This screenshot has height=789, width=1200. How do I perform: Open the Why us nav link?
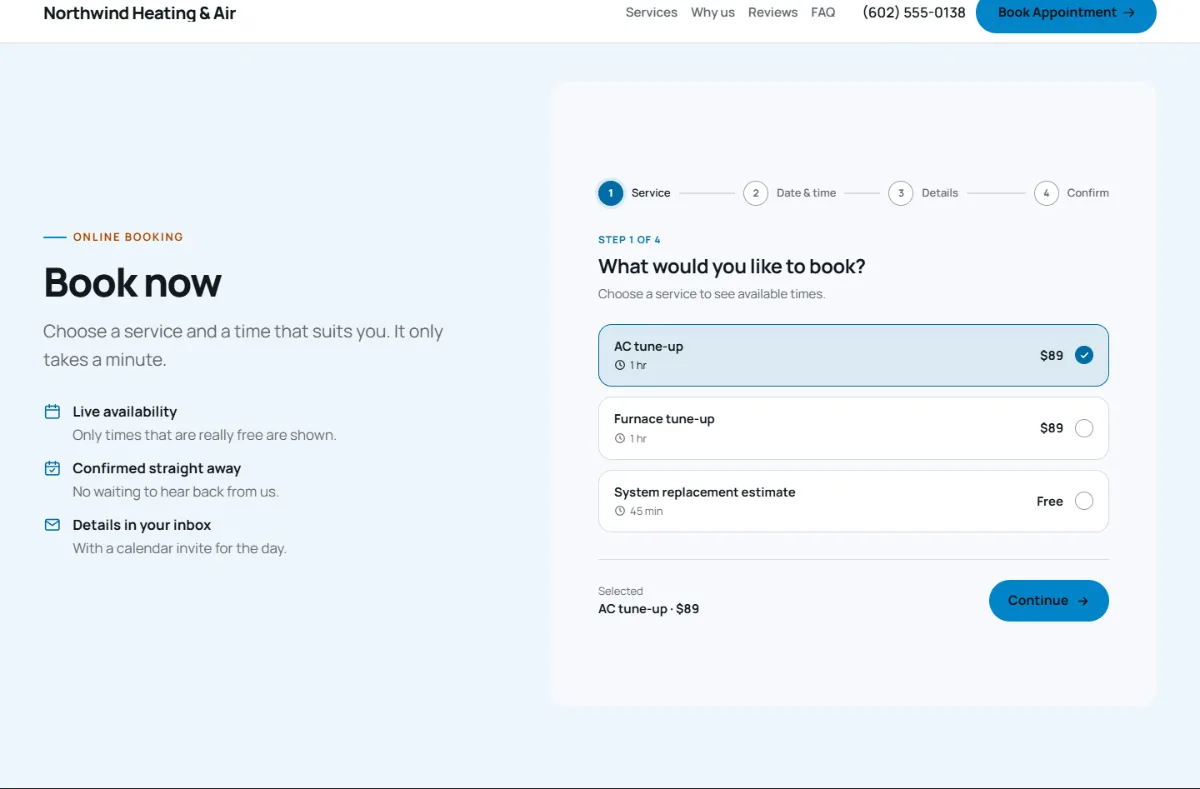pyautogui.click(x=713, y=13)
